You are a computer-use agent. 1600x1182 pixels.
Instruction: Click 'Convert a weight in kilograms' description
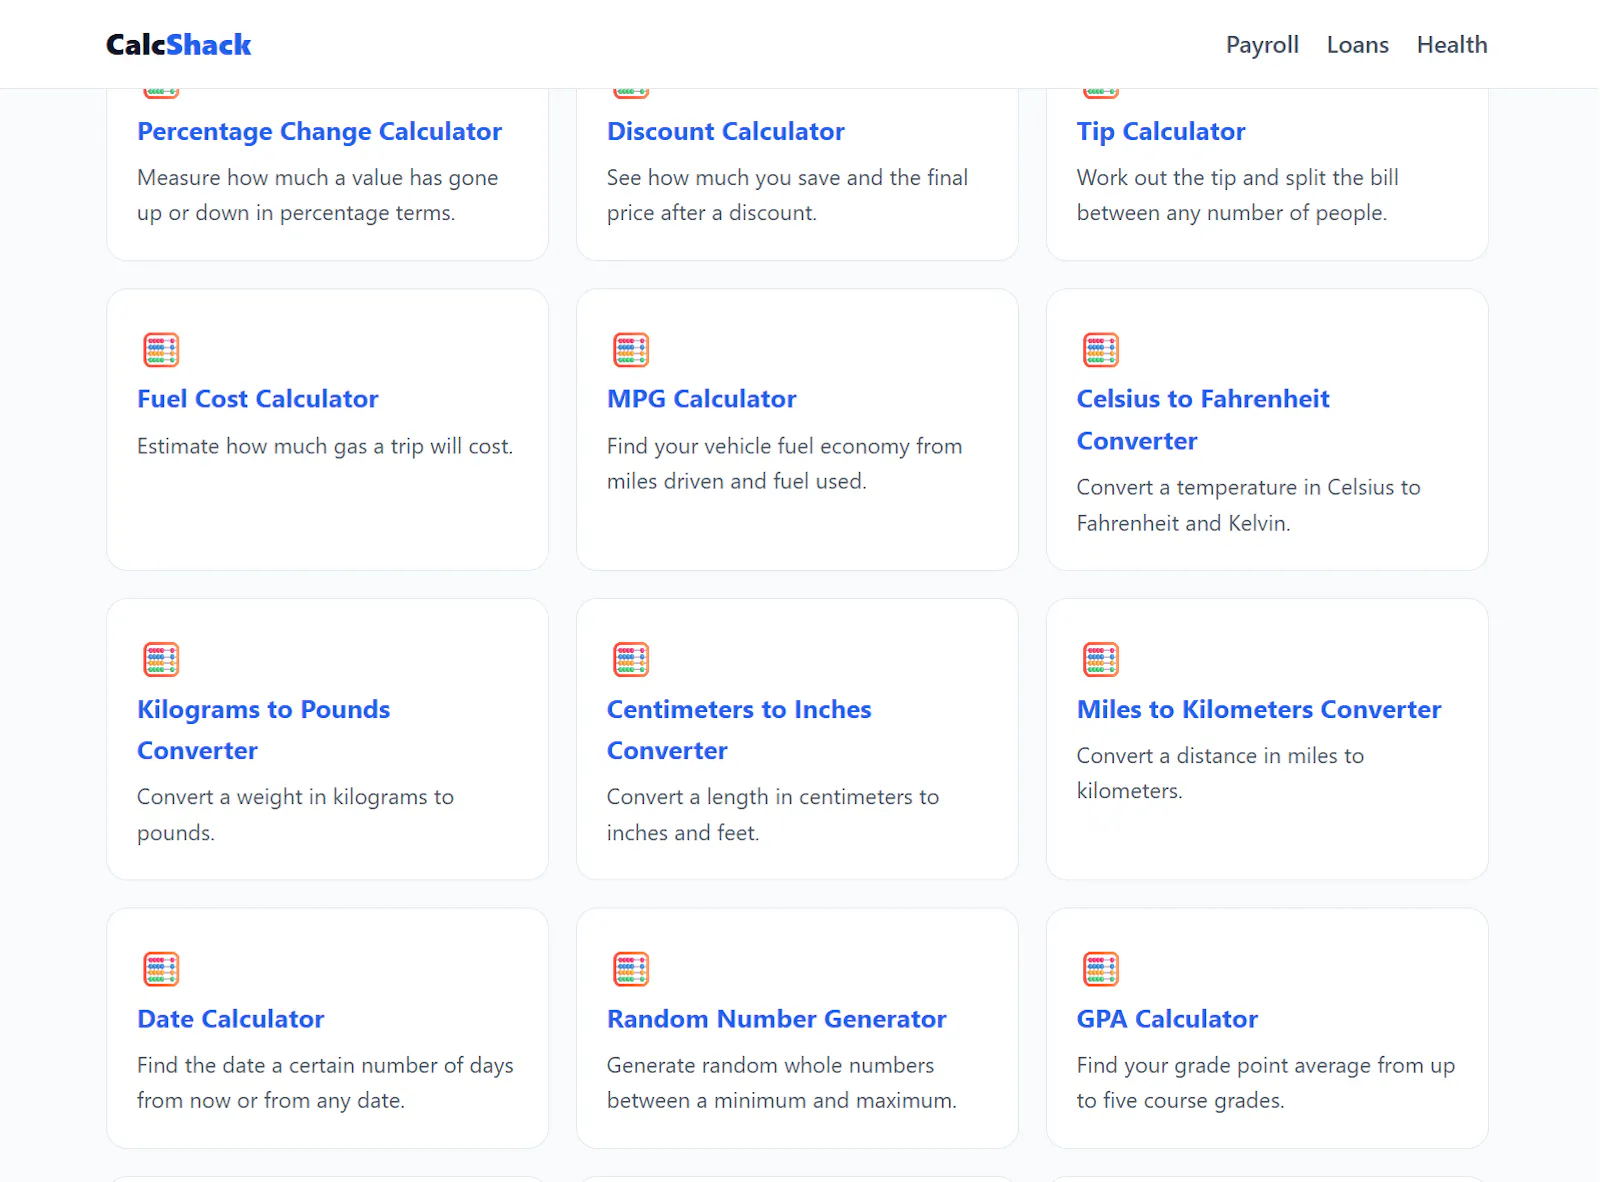point(295,815)
